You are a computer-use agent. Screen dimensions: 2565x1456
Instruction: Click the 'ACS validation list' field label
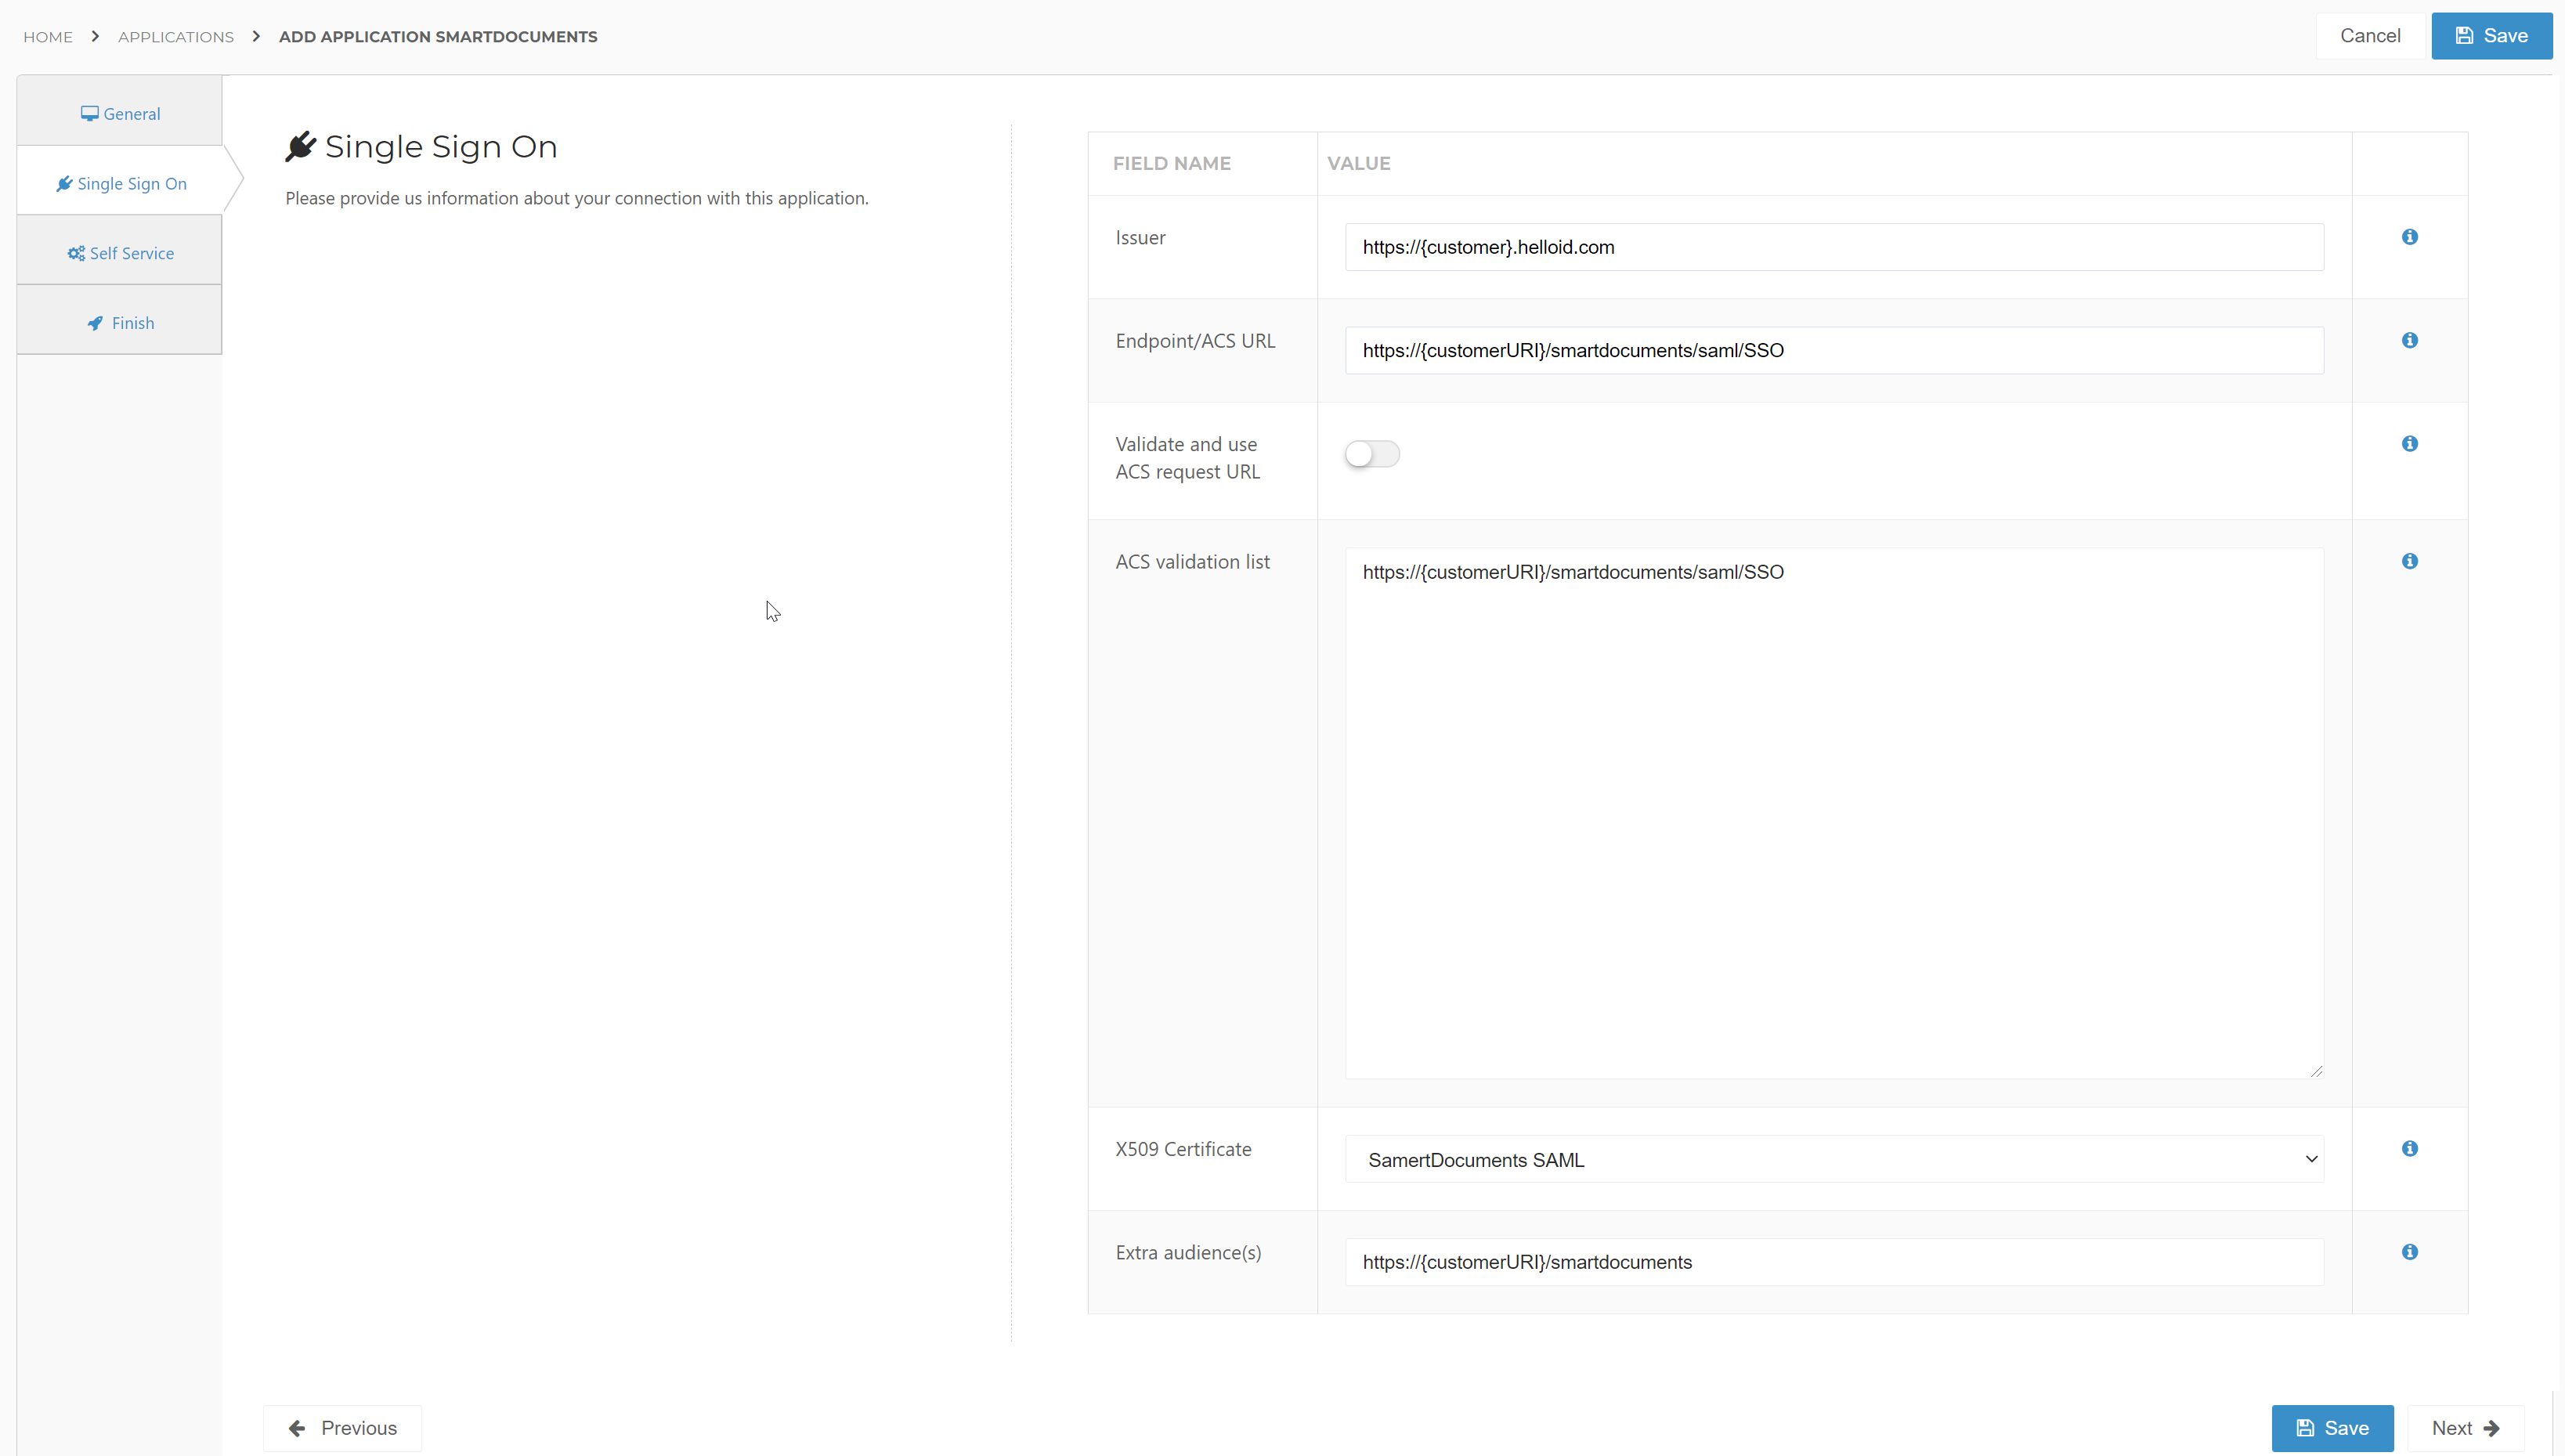pos(1192,562)
